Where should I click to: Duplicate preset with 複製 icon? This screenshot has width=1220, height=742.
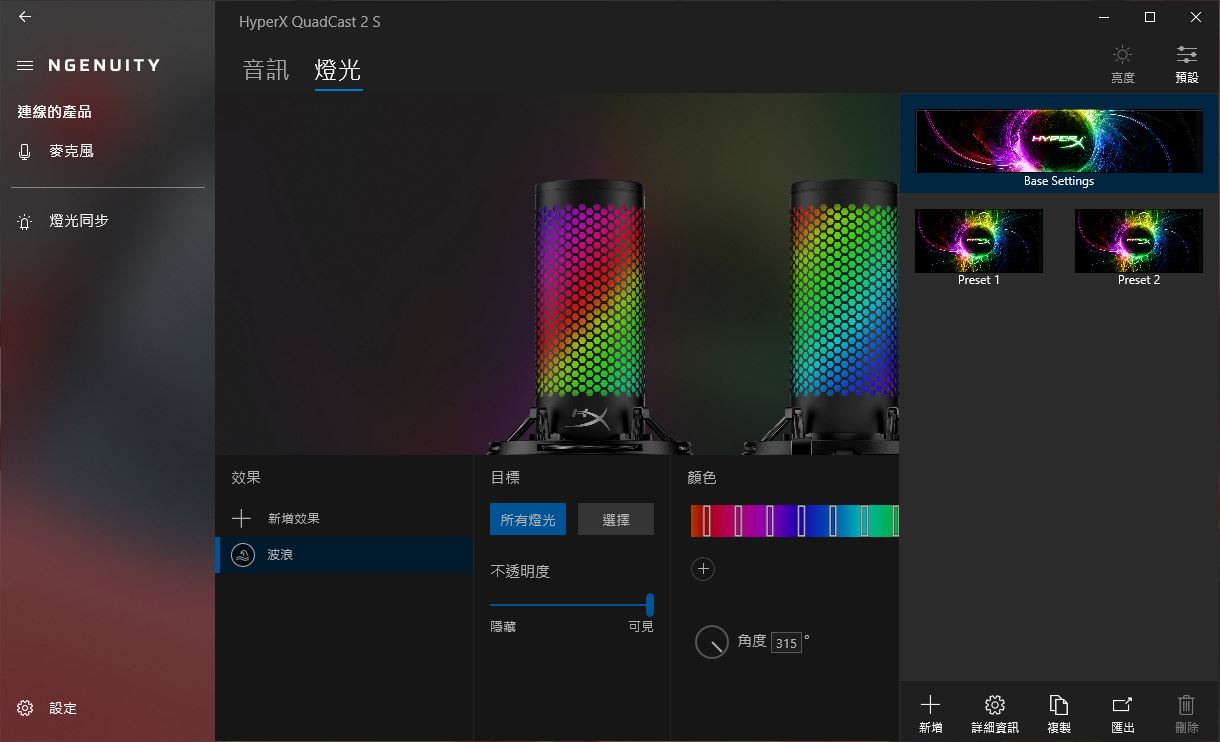pos(1059,714)
